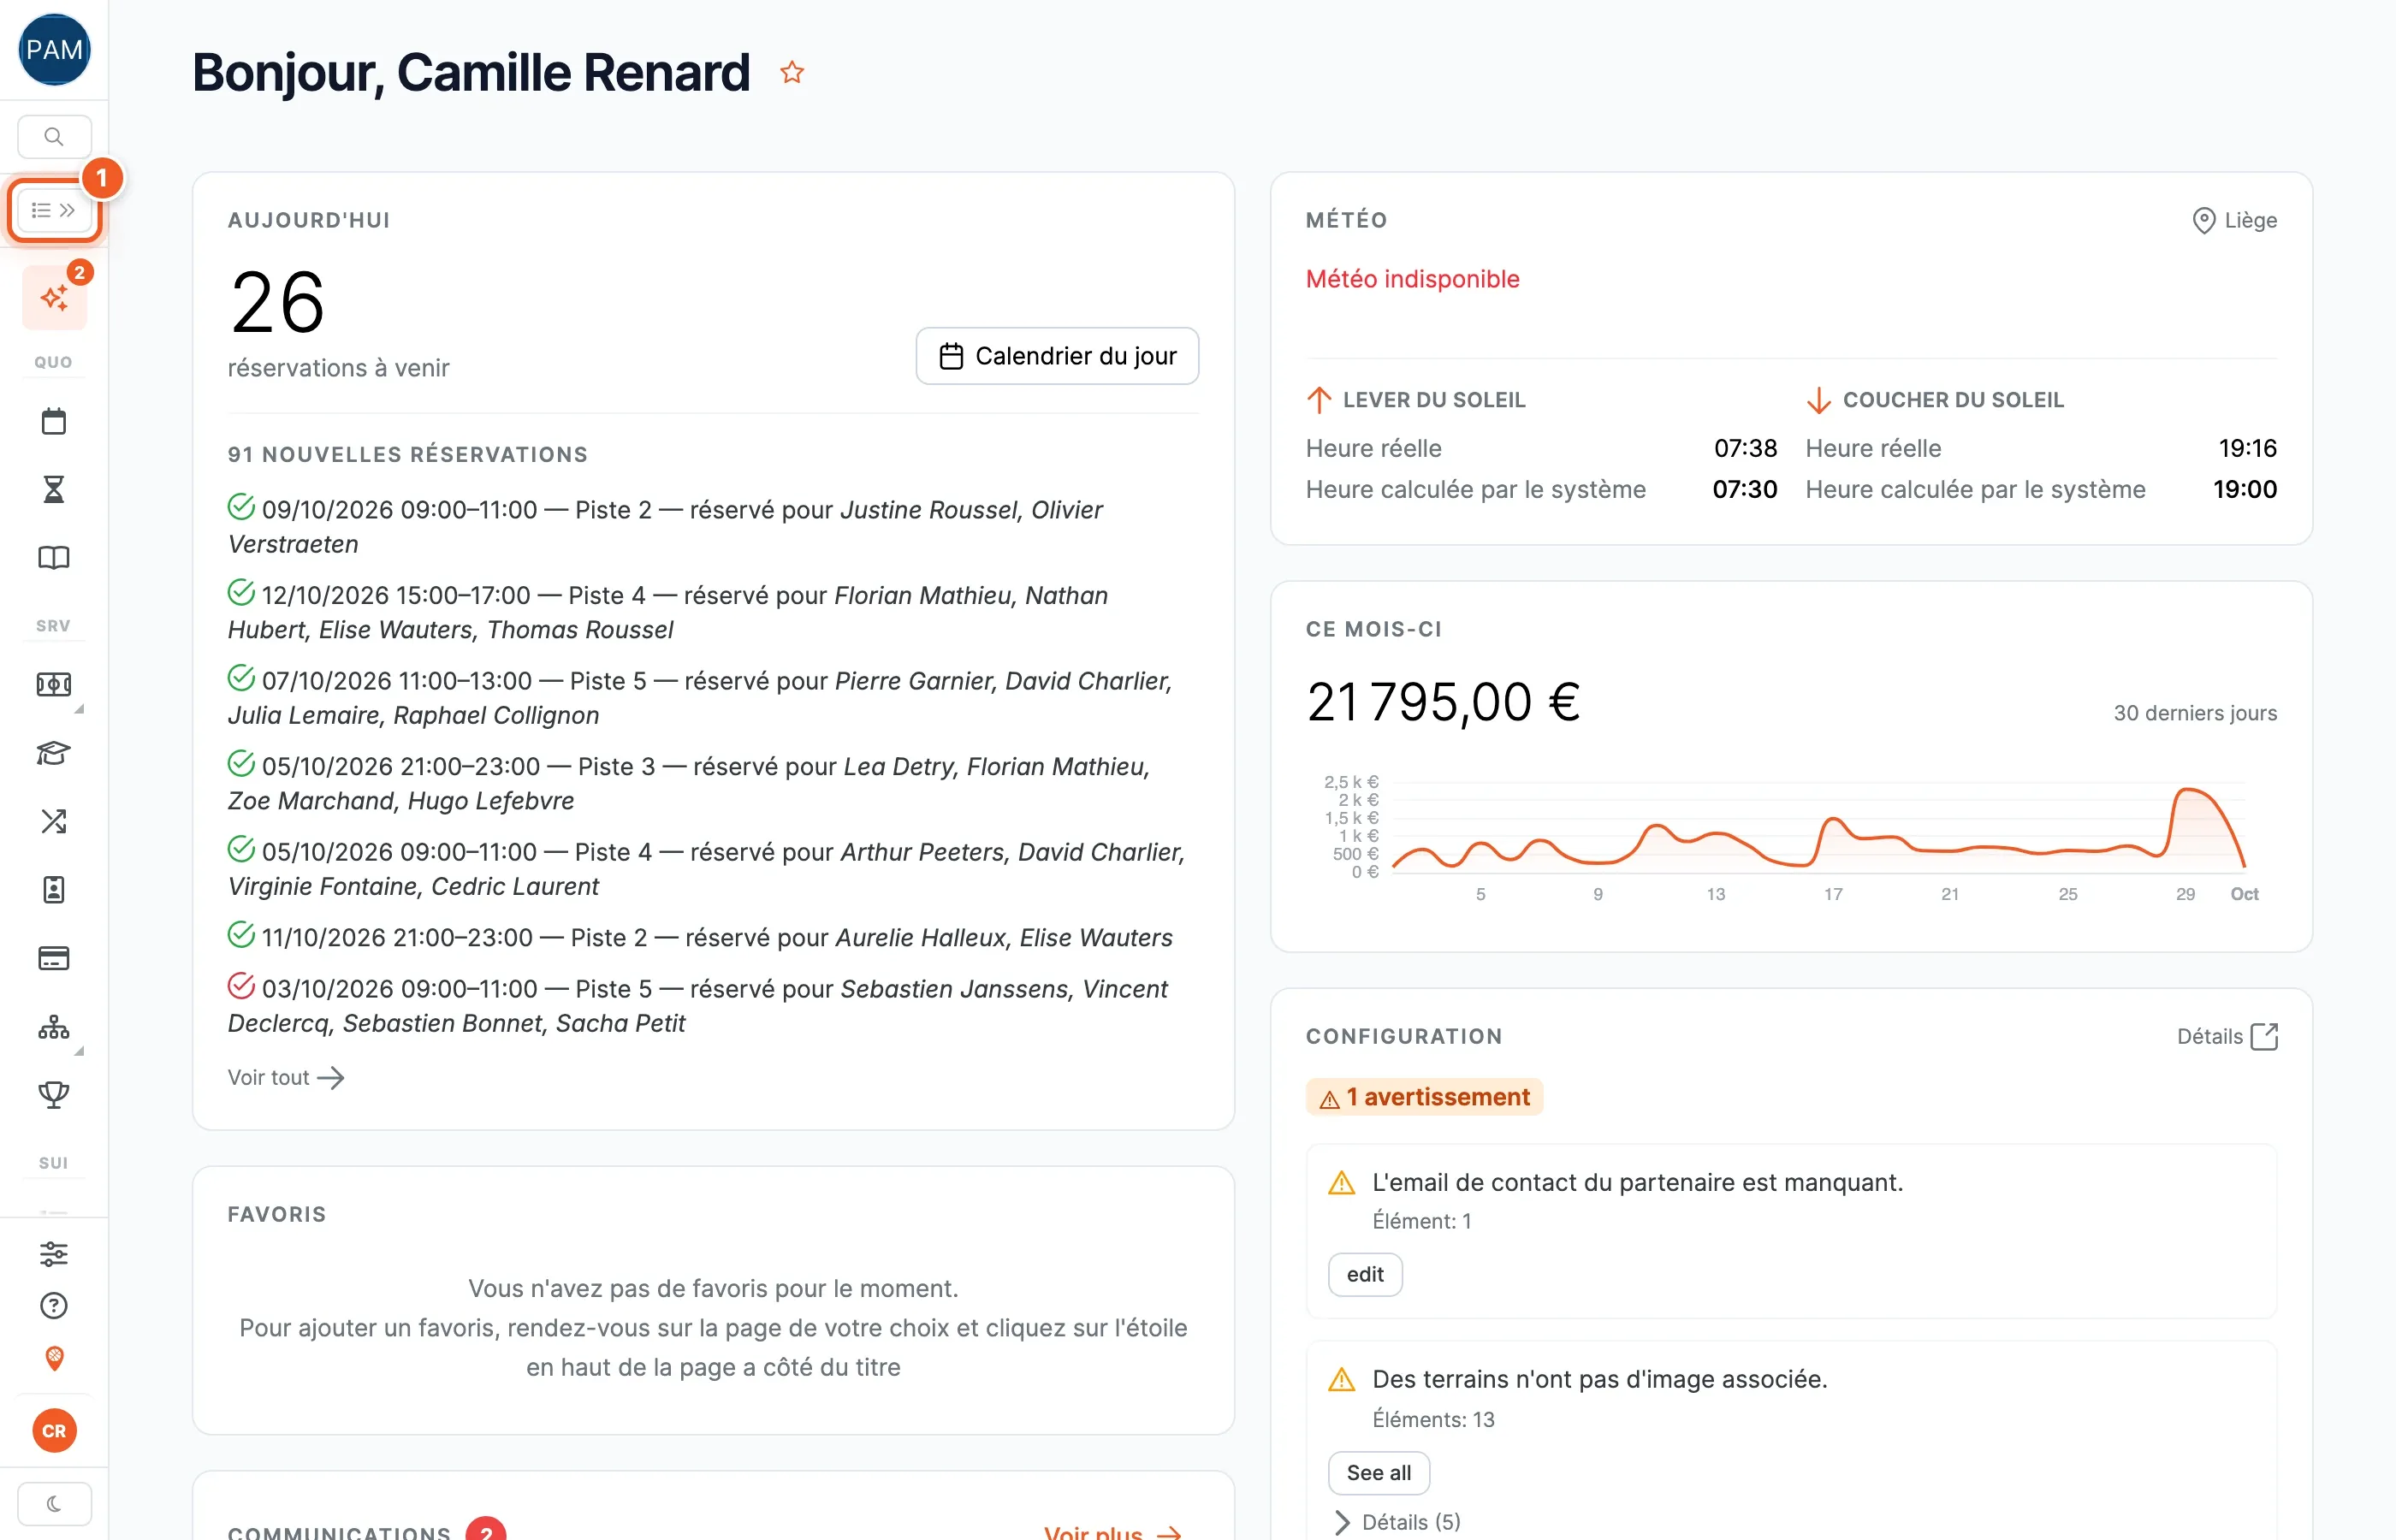
Task: Click the 1 avertissement warning badge
Action: (1424, 1097)
